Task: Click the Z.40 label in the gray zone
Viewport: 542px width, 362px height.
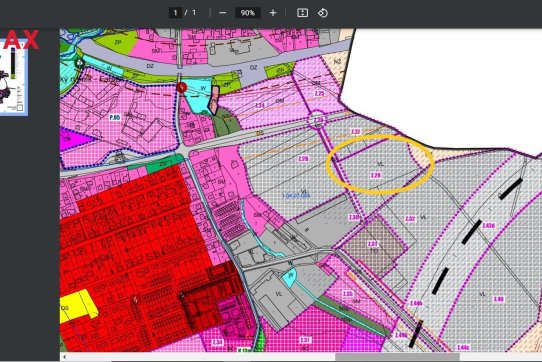Action: 498,299
